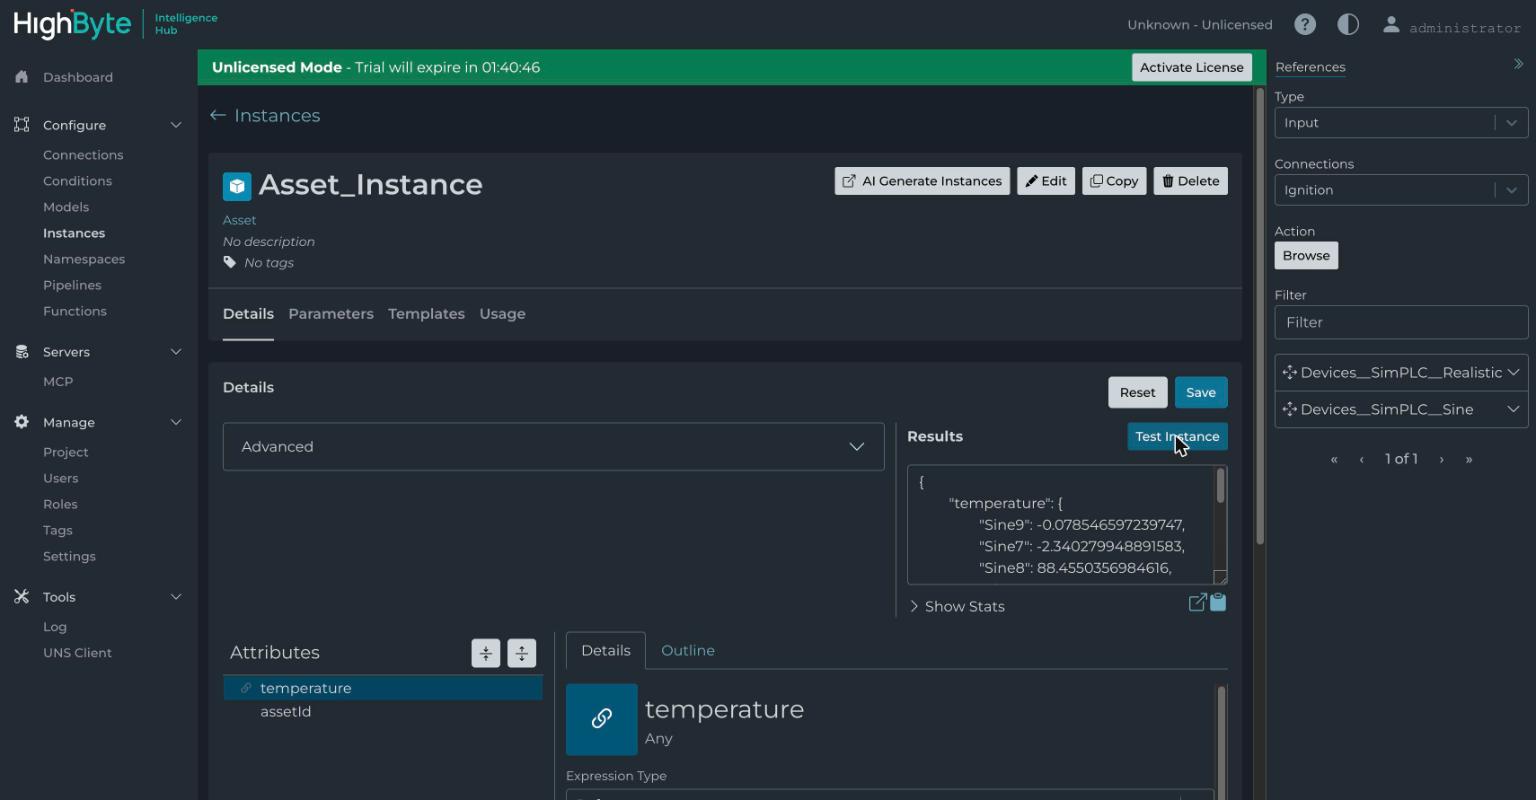Viewport: 1536px width, 800px height.
Task: Open Namespaces in sidebar
Action: tap(84, 259)
